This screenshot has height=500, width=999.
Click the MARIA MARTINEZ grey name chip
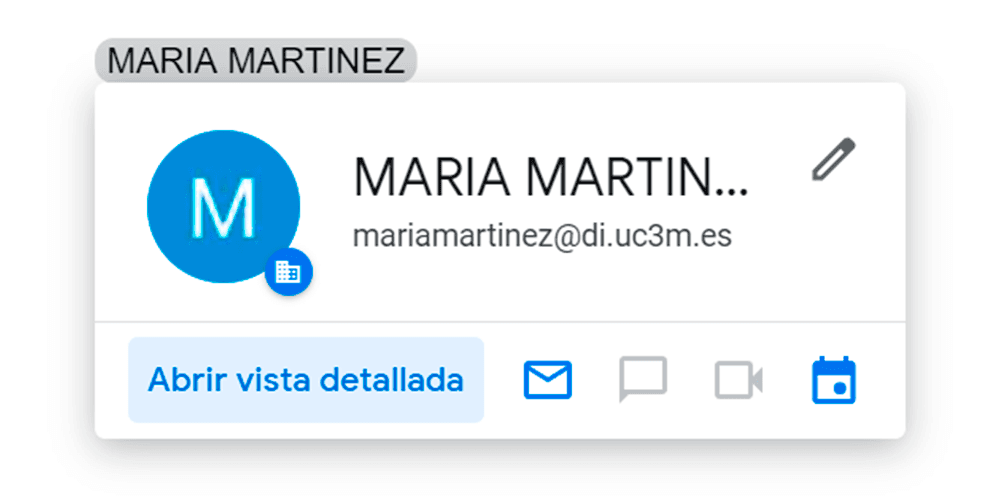coord(256,61)
